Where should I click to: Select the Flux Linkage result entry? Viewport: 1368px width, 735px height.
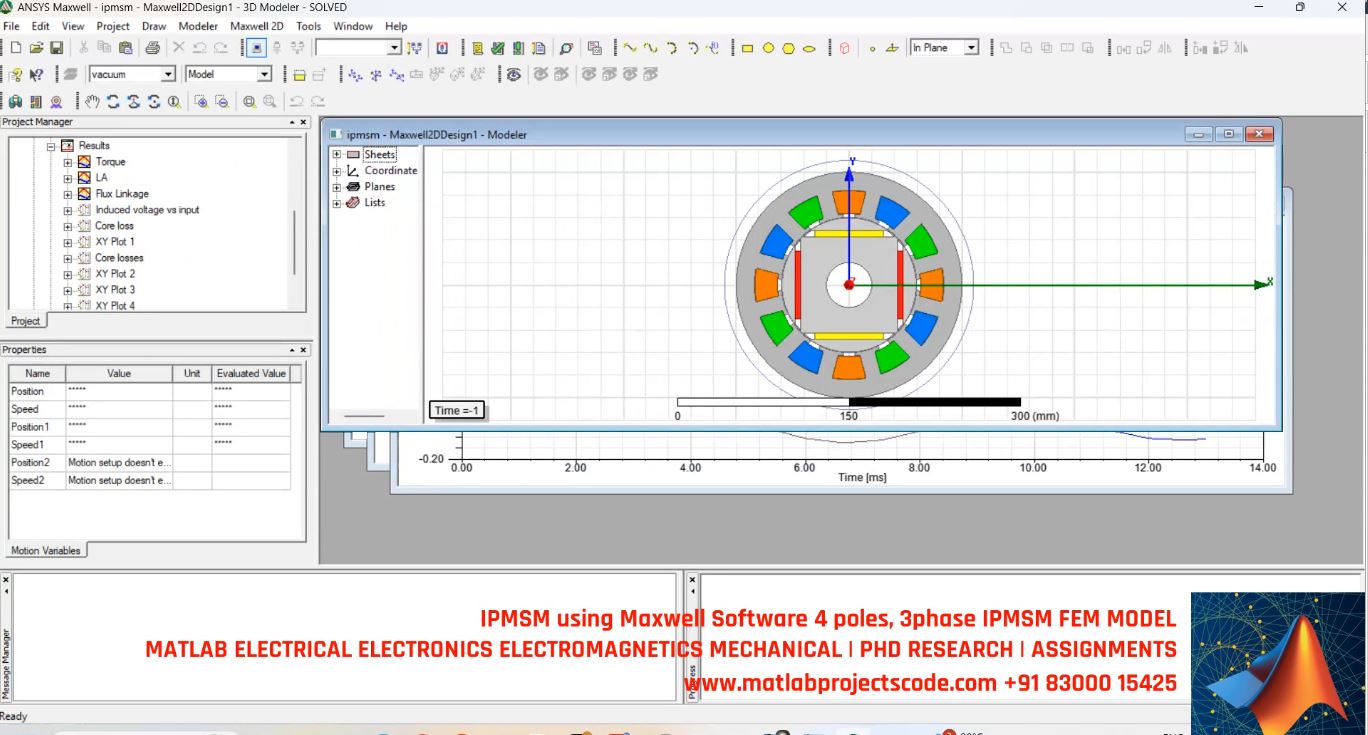(x=124, y=193)
